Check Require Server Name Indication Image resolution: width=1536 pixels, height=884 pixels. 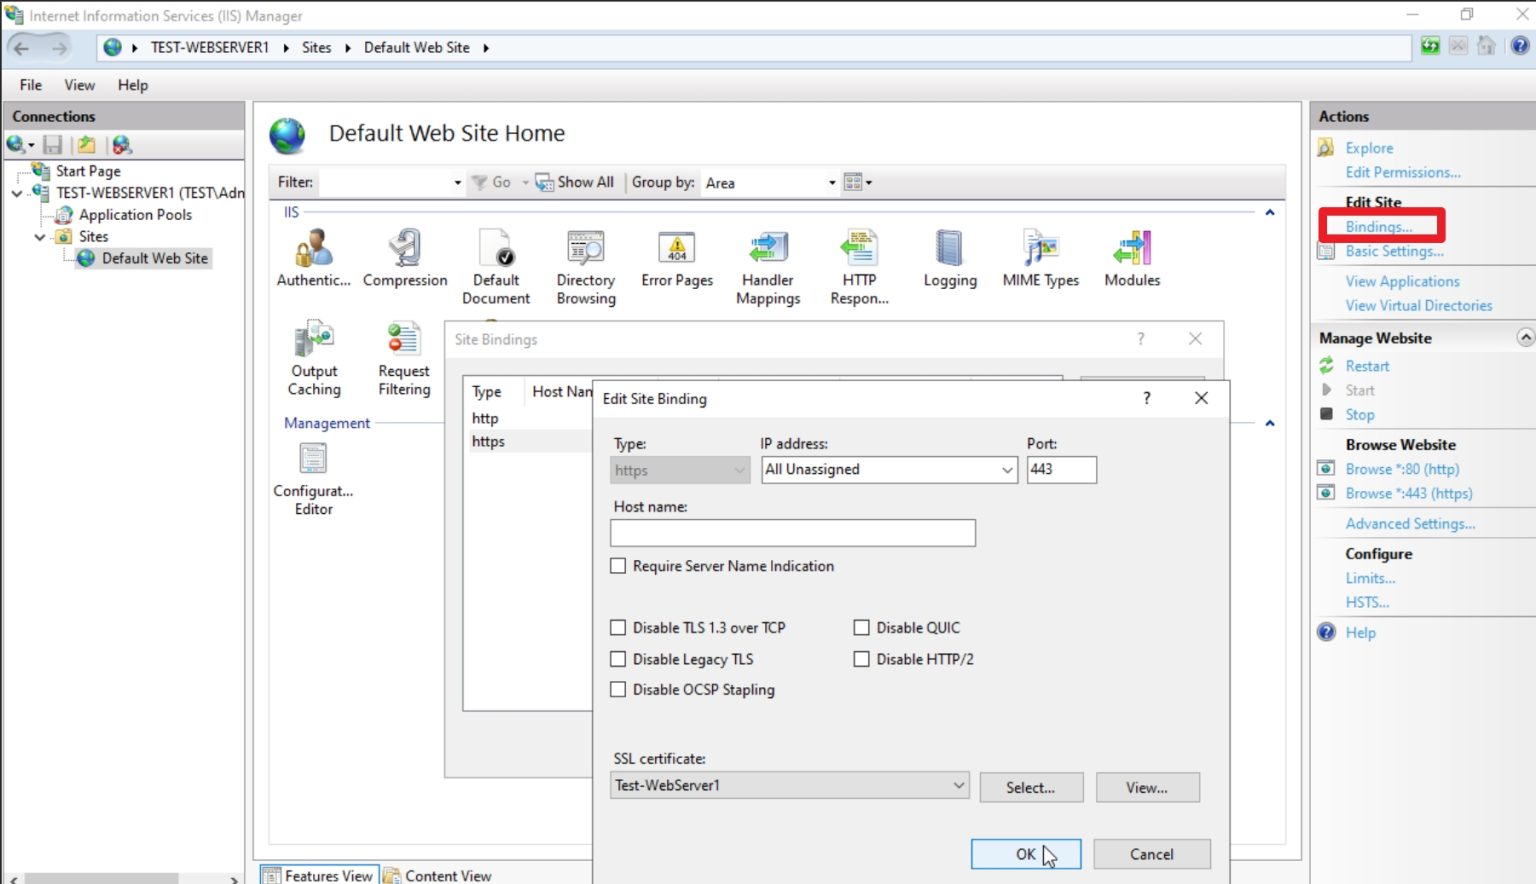(x=618, y=566)
